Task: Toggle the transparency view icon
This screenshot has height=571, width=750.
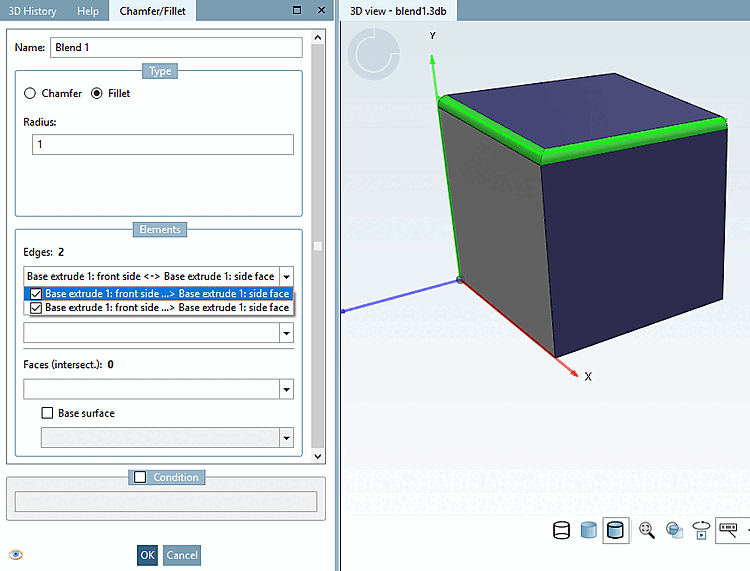Action: click(x=674, y=530)
